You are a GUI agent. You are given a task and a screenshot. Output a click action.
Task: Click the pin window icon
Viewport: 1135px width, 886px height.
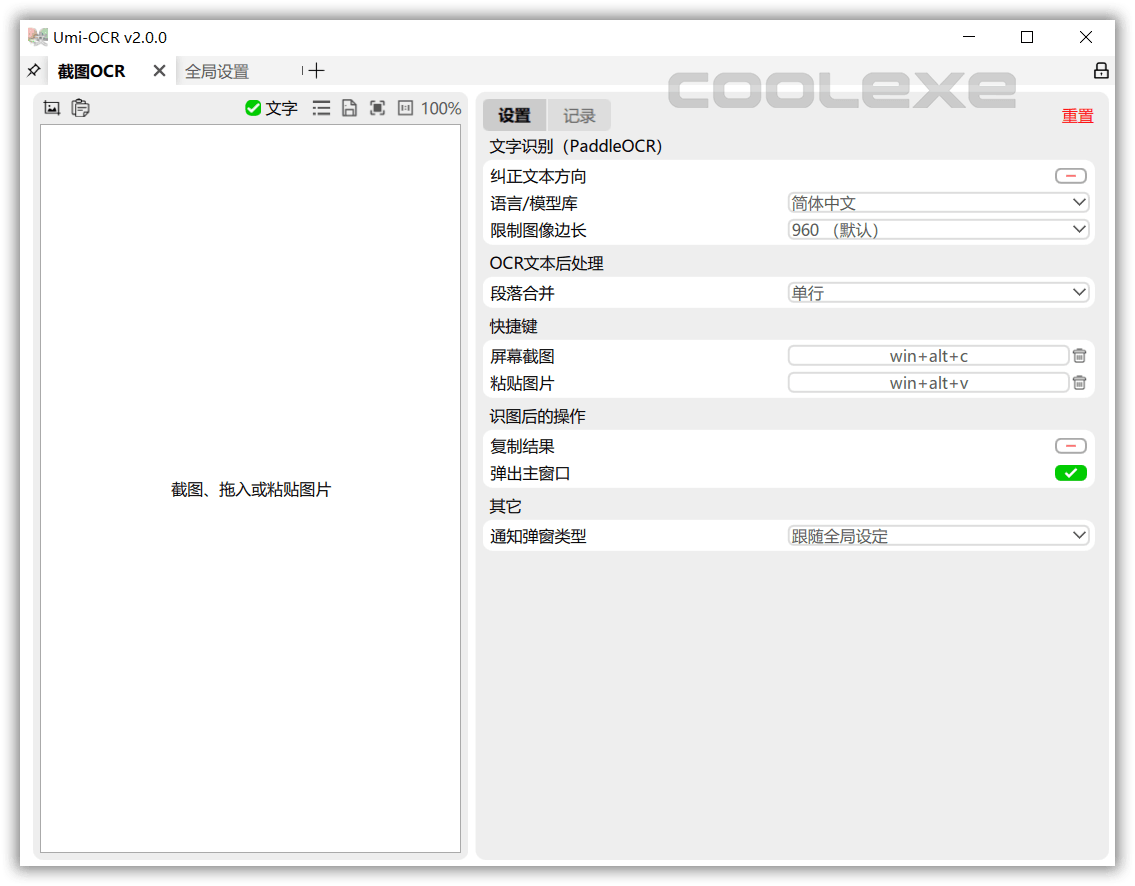click(33, 70)
